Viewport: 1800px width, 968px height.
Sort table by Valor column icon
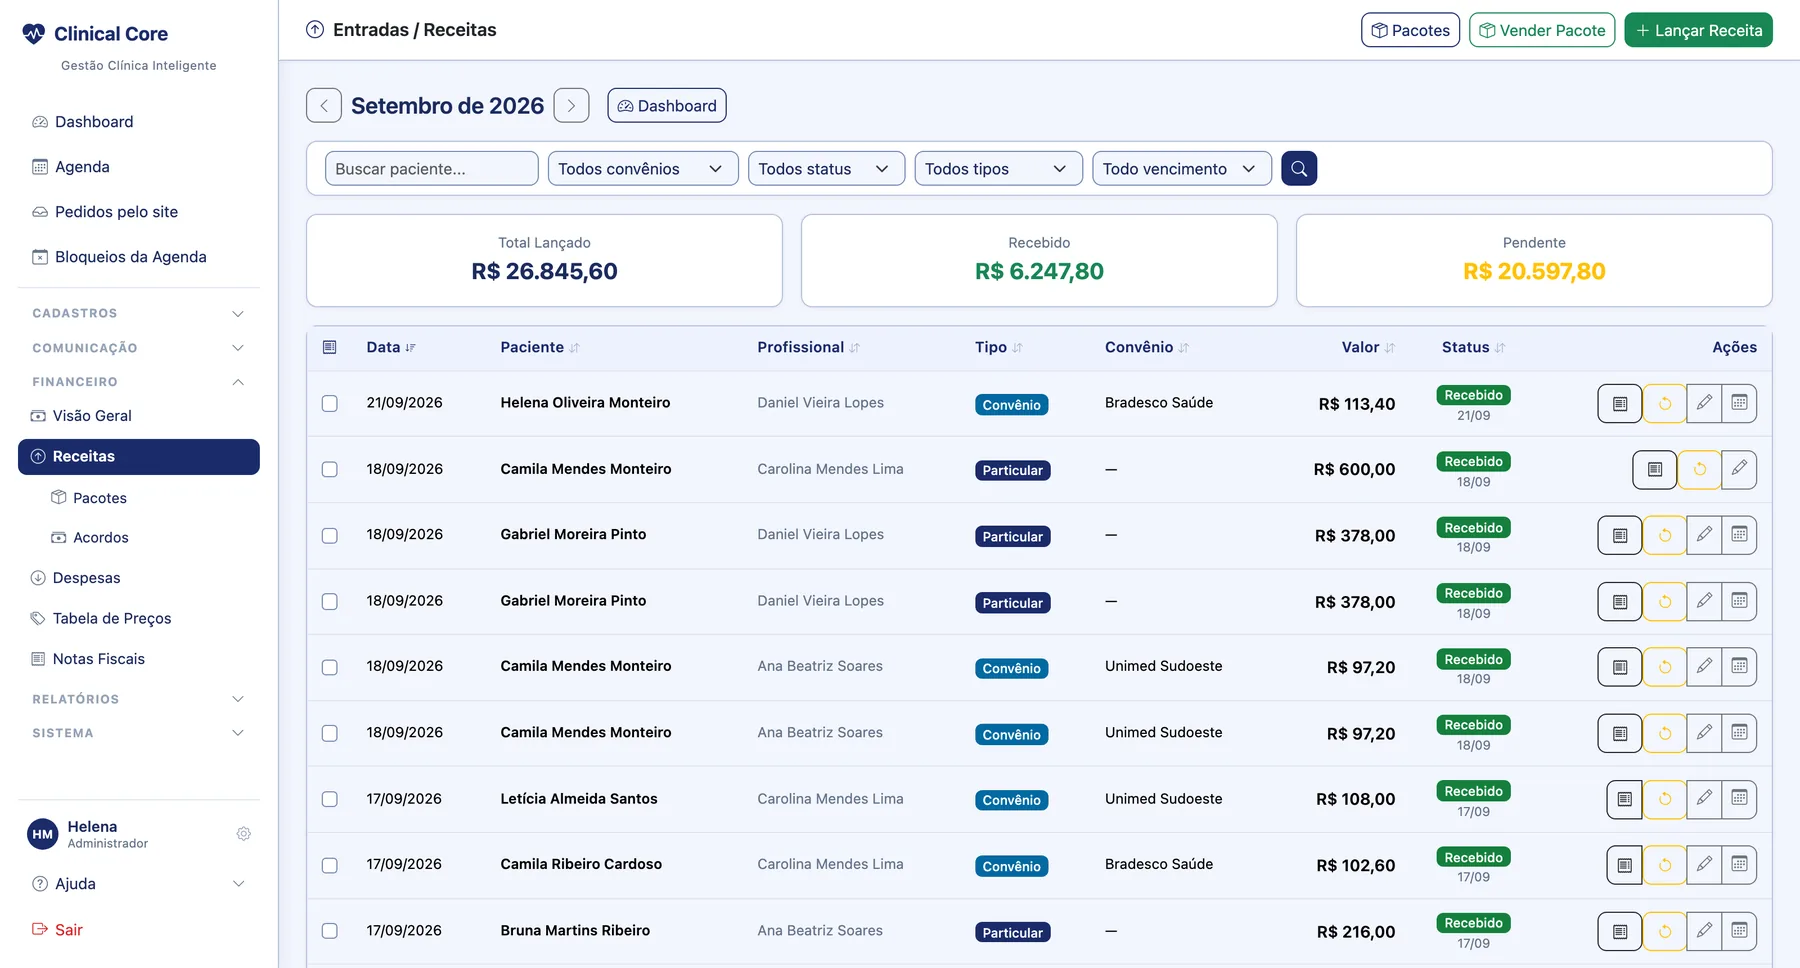coord(1390,348)
